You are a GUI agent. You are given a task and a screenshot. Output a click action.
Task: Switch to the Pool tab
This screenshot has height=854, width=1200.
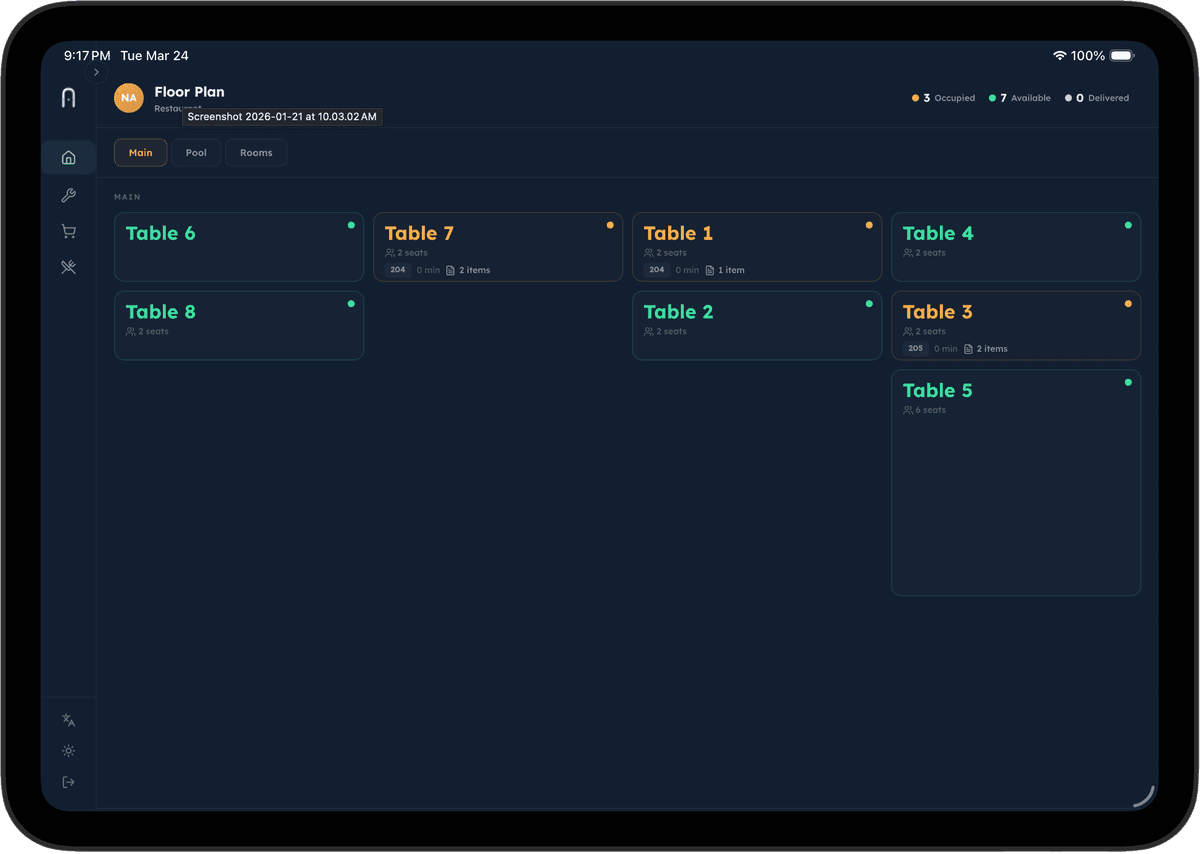click(196, 153)
